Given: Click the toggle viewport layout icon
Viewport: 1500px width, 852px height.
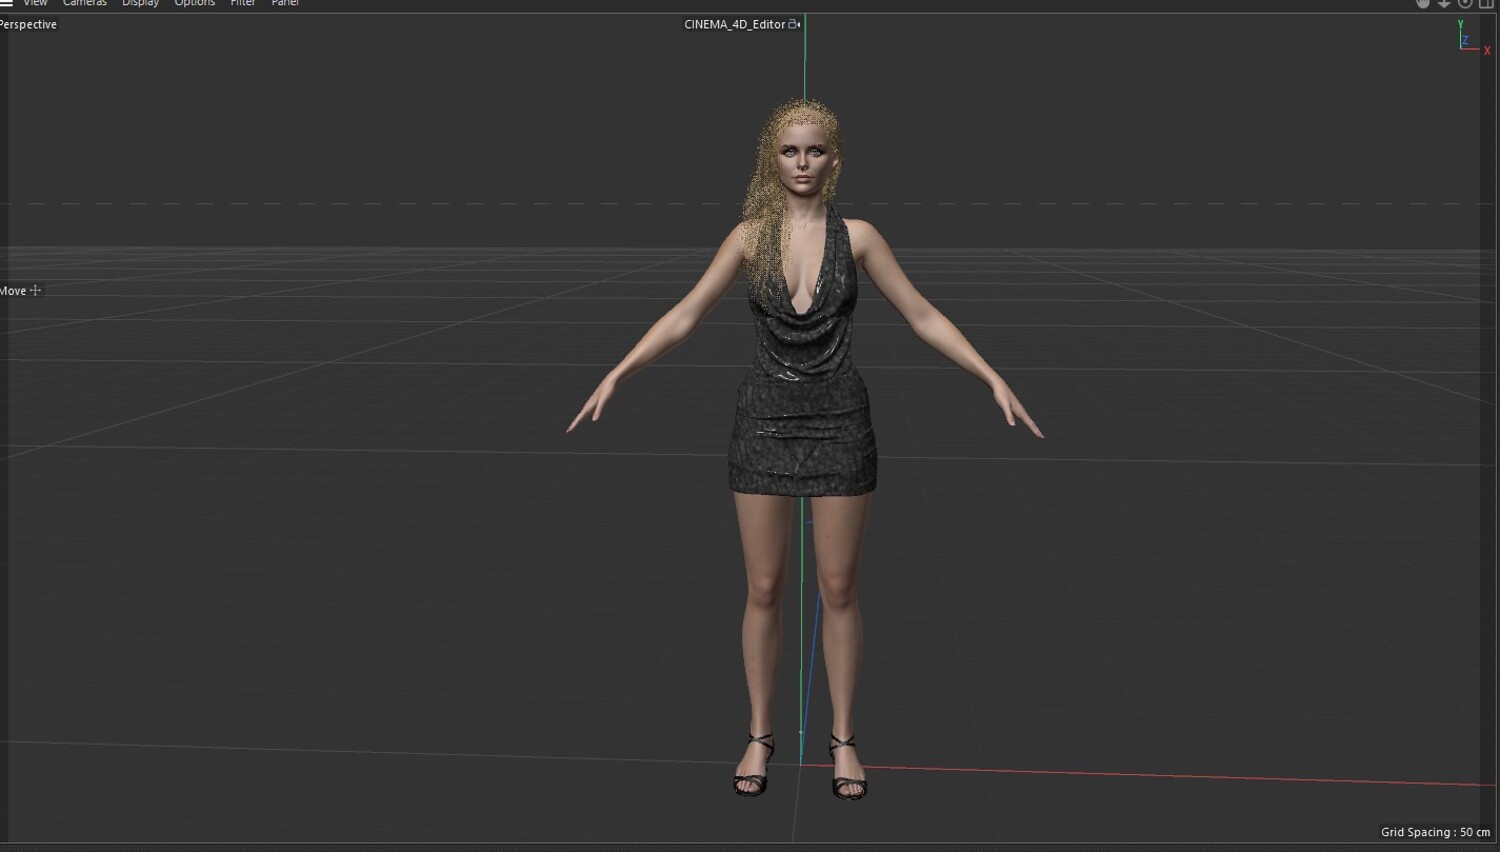Looking at the screenshot, I should point(1486,3).
